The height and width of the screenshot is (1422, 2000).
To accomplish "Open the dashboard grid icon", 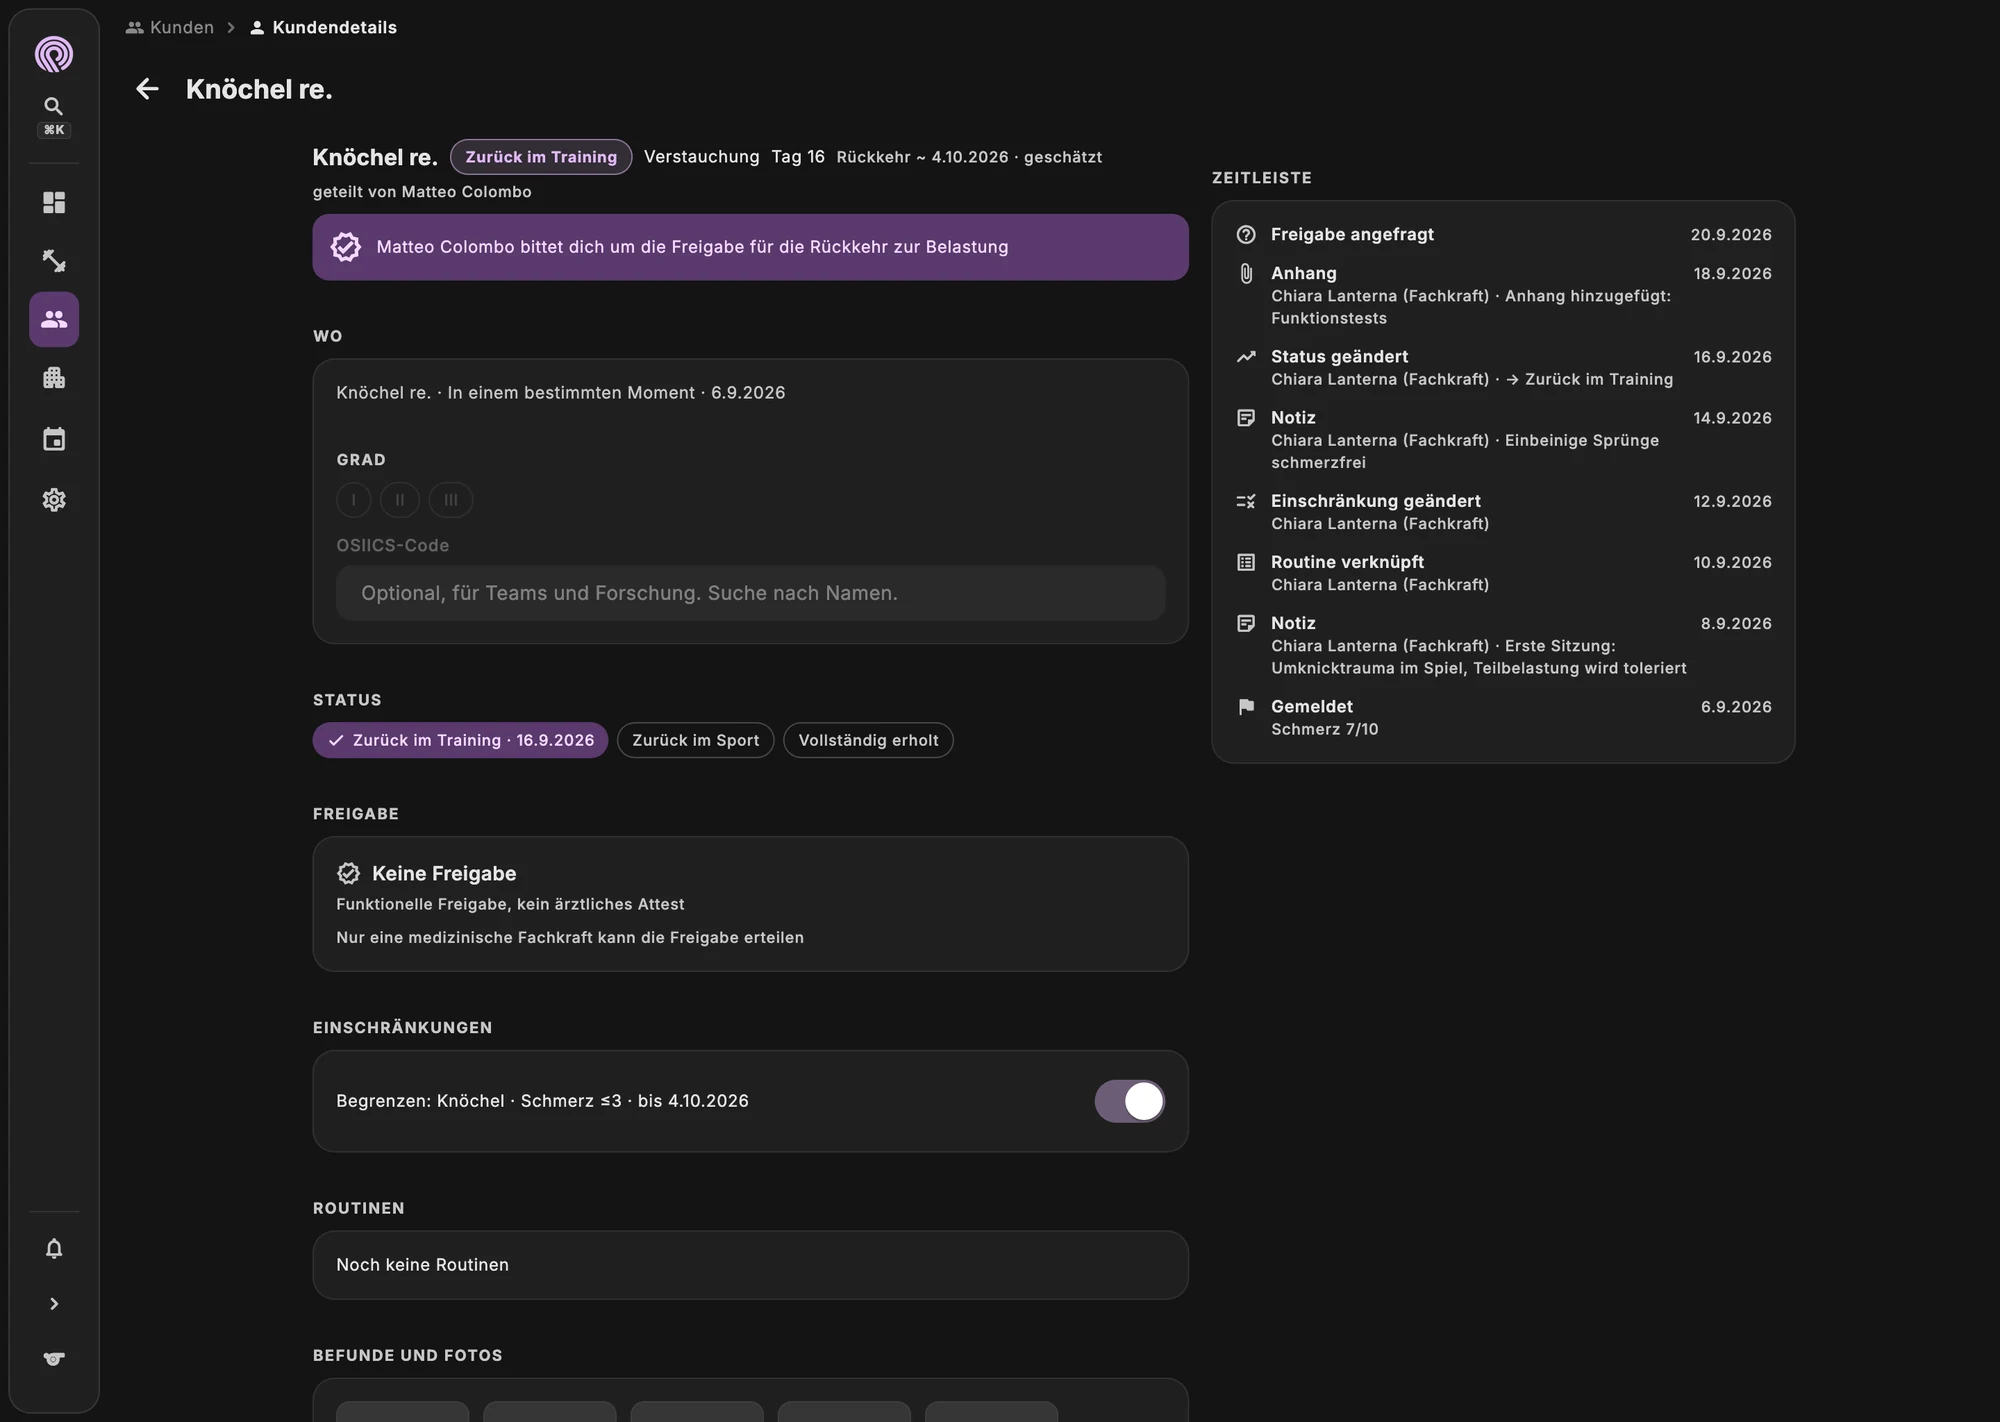I will (x=54, y=203).
